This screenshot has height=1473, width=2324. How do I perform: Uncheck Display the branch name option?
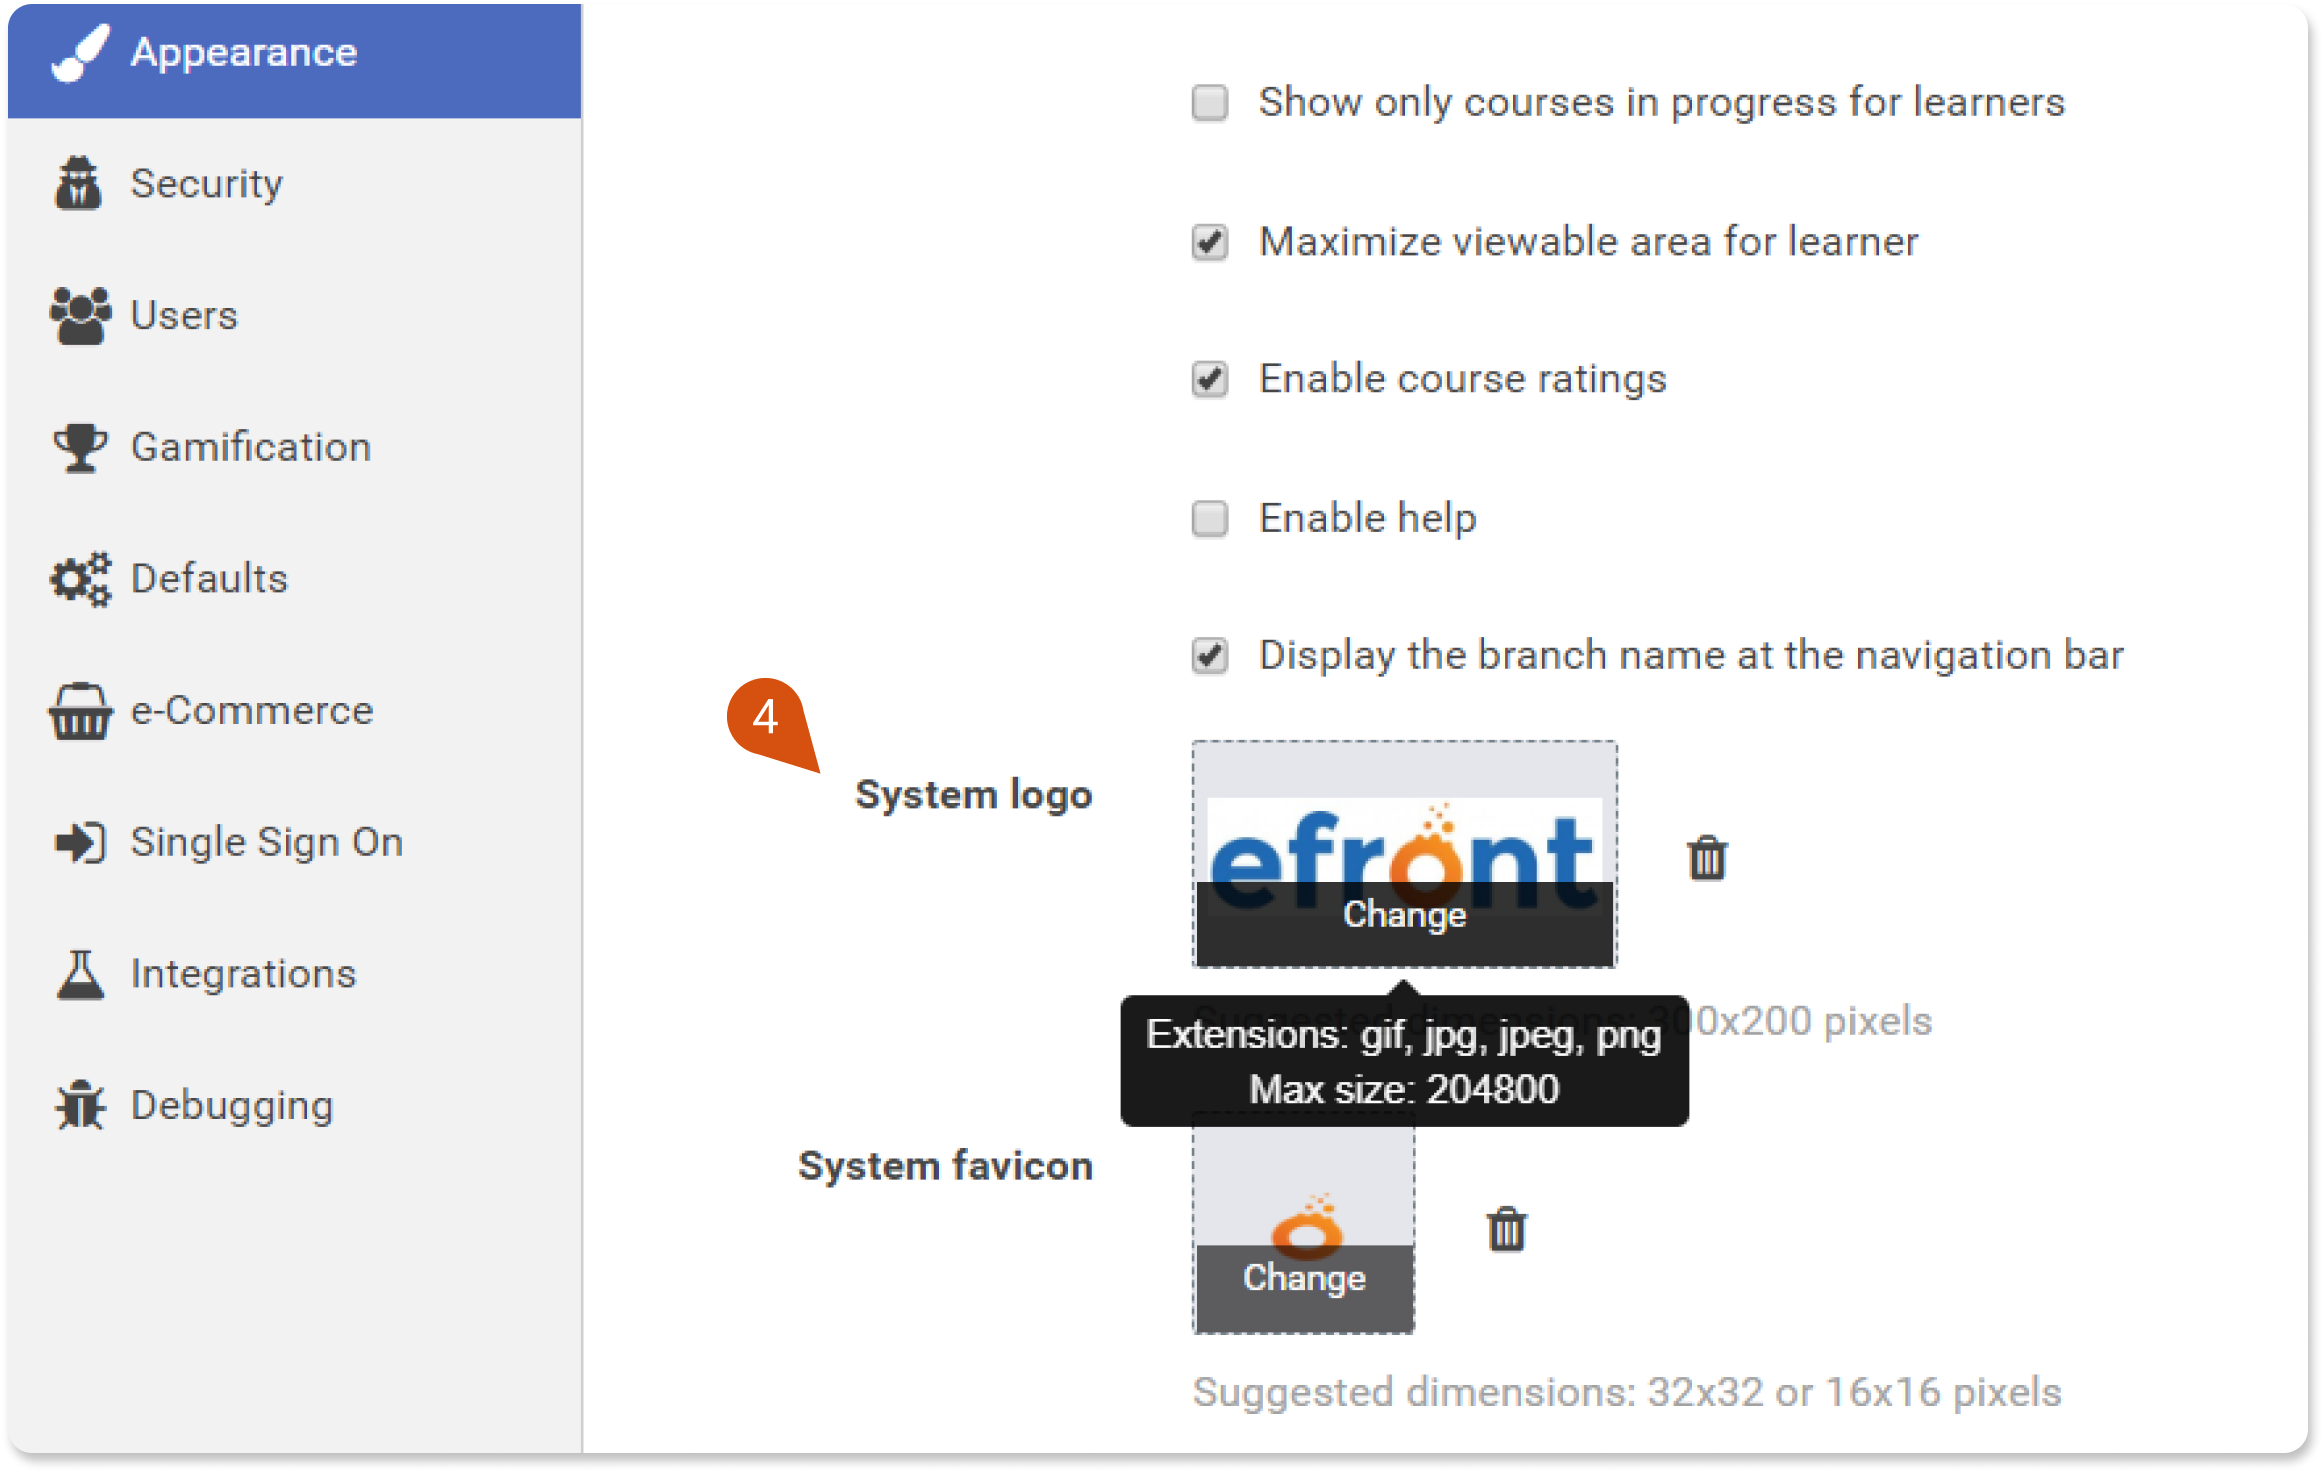pyautogui.click(x=1210, y=656)
